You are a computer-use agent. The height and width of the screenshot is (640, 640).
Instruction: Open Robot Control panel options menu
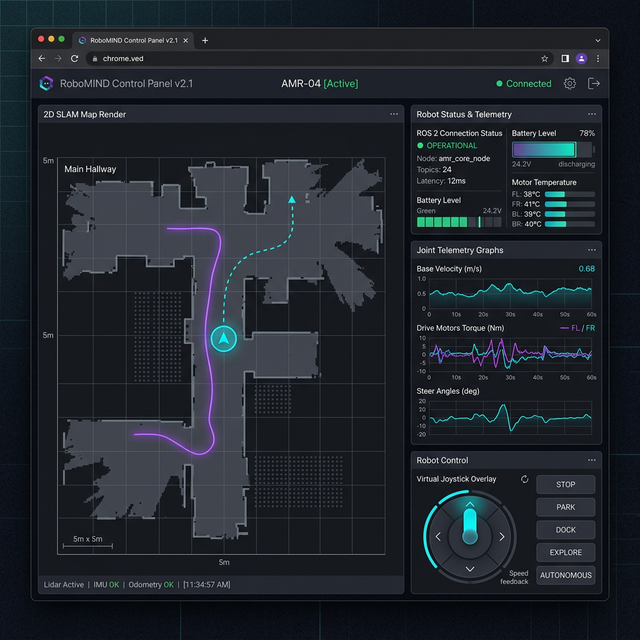(x=592, y=461)
